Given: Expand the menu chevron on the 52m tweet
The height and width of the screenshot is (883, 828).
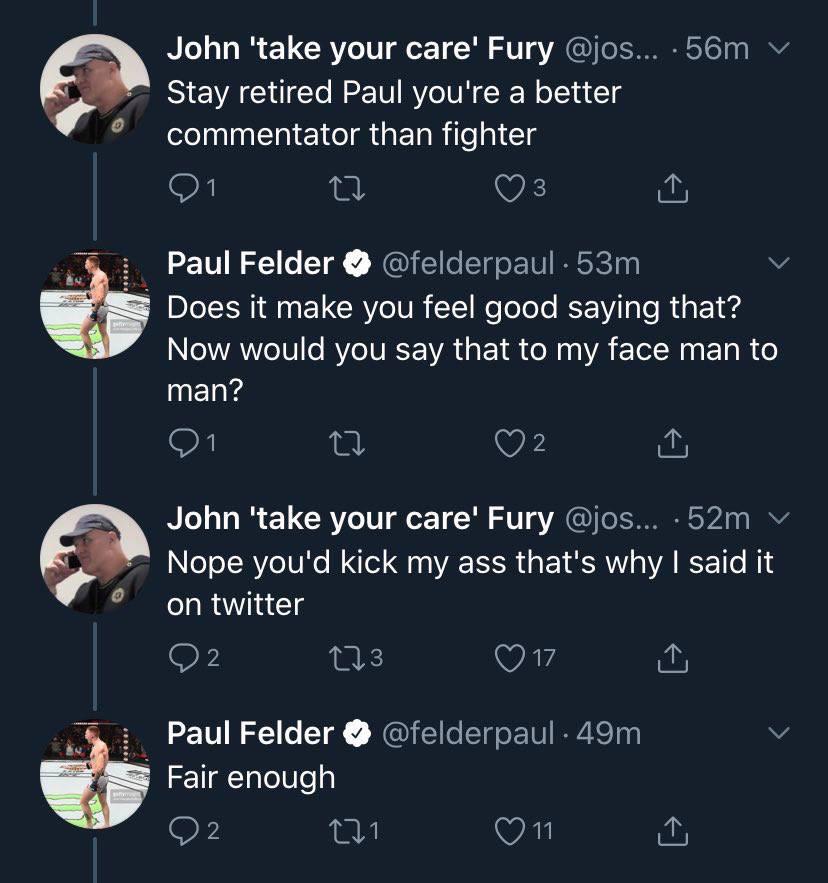Looking at the screenshot, I should (x=780, y=518).
